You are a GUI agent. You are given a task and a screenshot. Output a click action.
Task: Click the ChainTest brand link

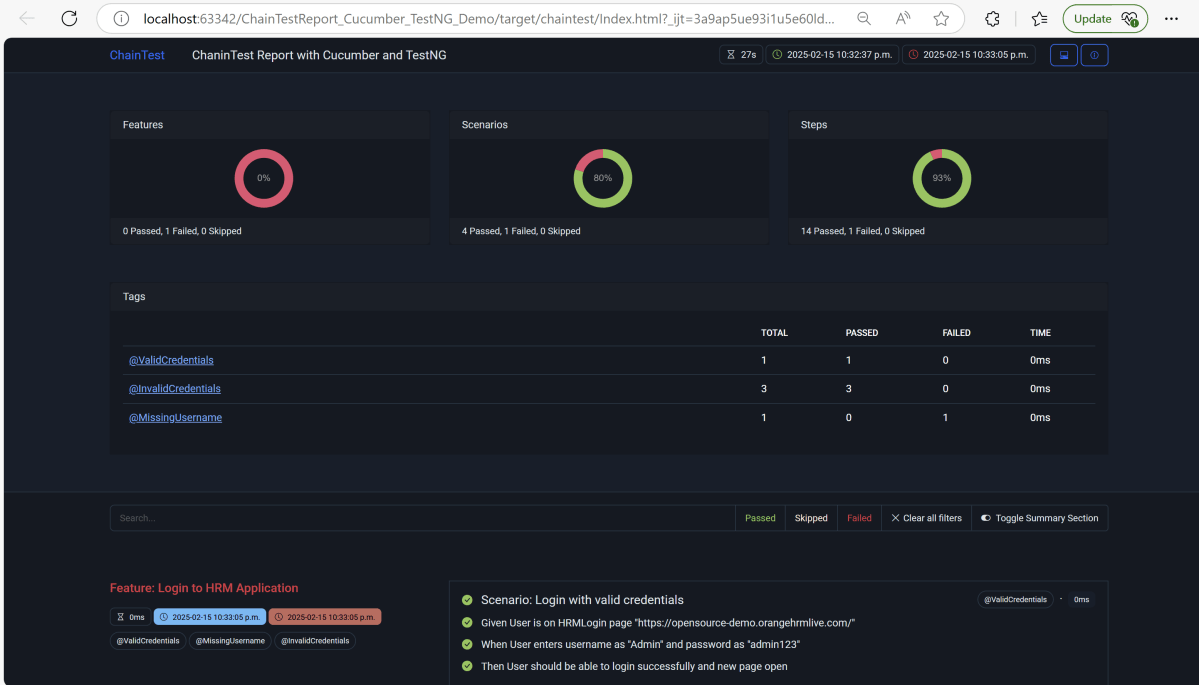pos(137,55)
